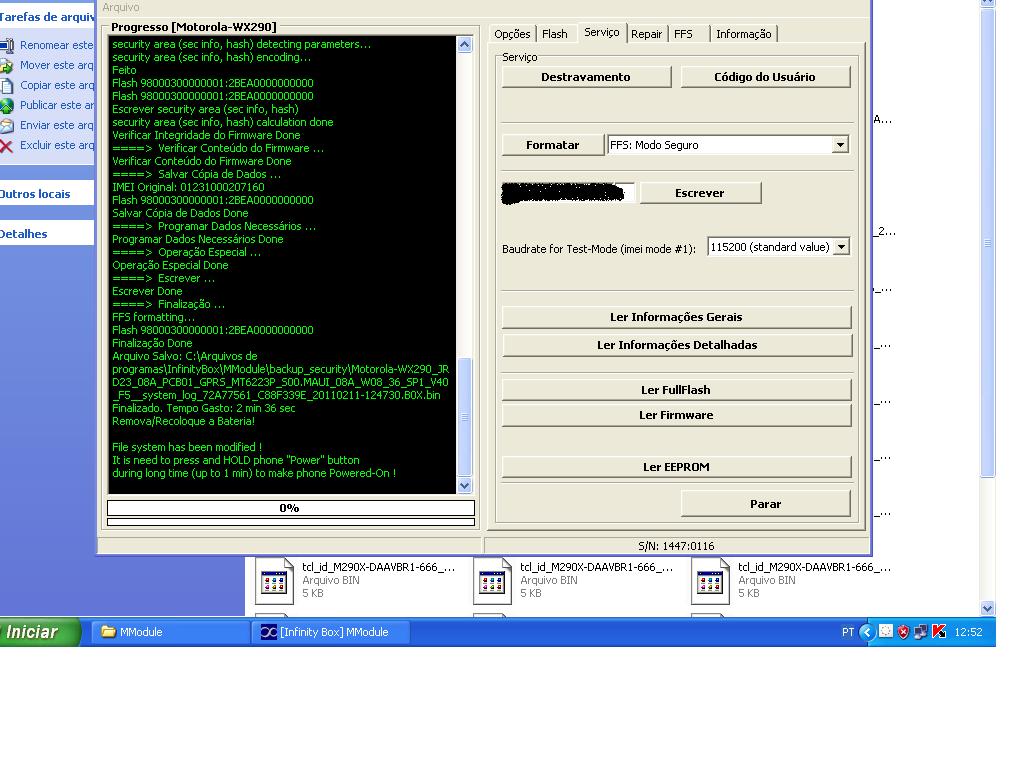Screen dimensions: 1024x768
Task: Click the Parar button
Action: coord(765,504)
